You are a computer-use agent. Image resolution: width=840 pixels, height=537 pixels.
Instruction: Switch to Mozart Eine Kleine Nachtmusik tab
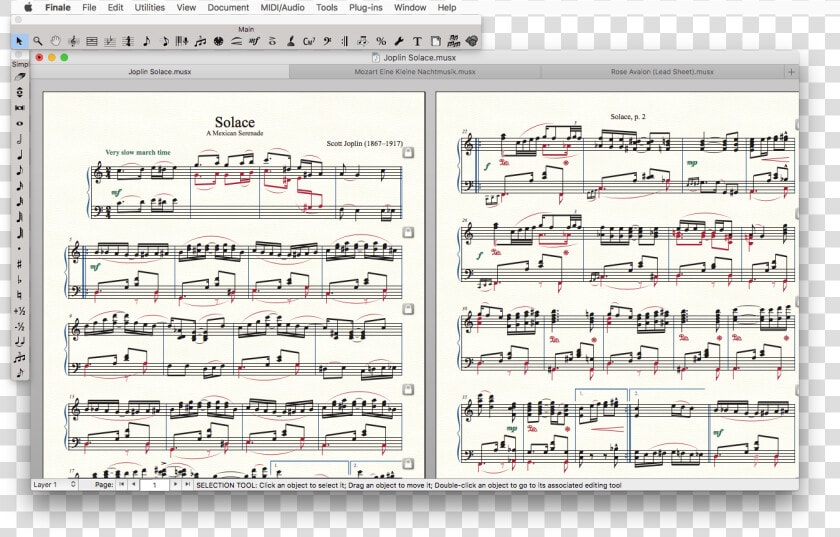click(x=415, y=72)
